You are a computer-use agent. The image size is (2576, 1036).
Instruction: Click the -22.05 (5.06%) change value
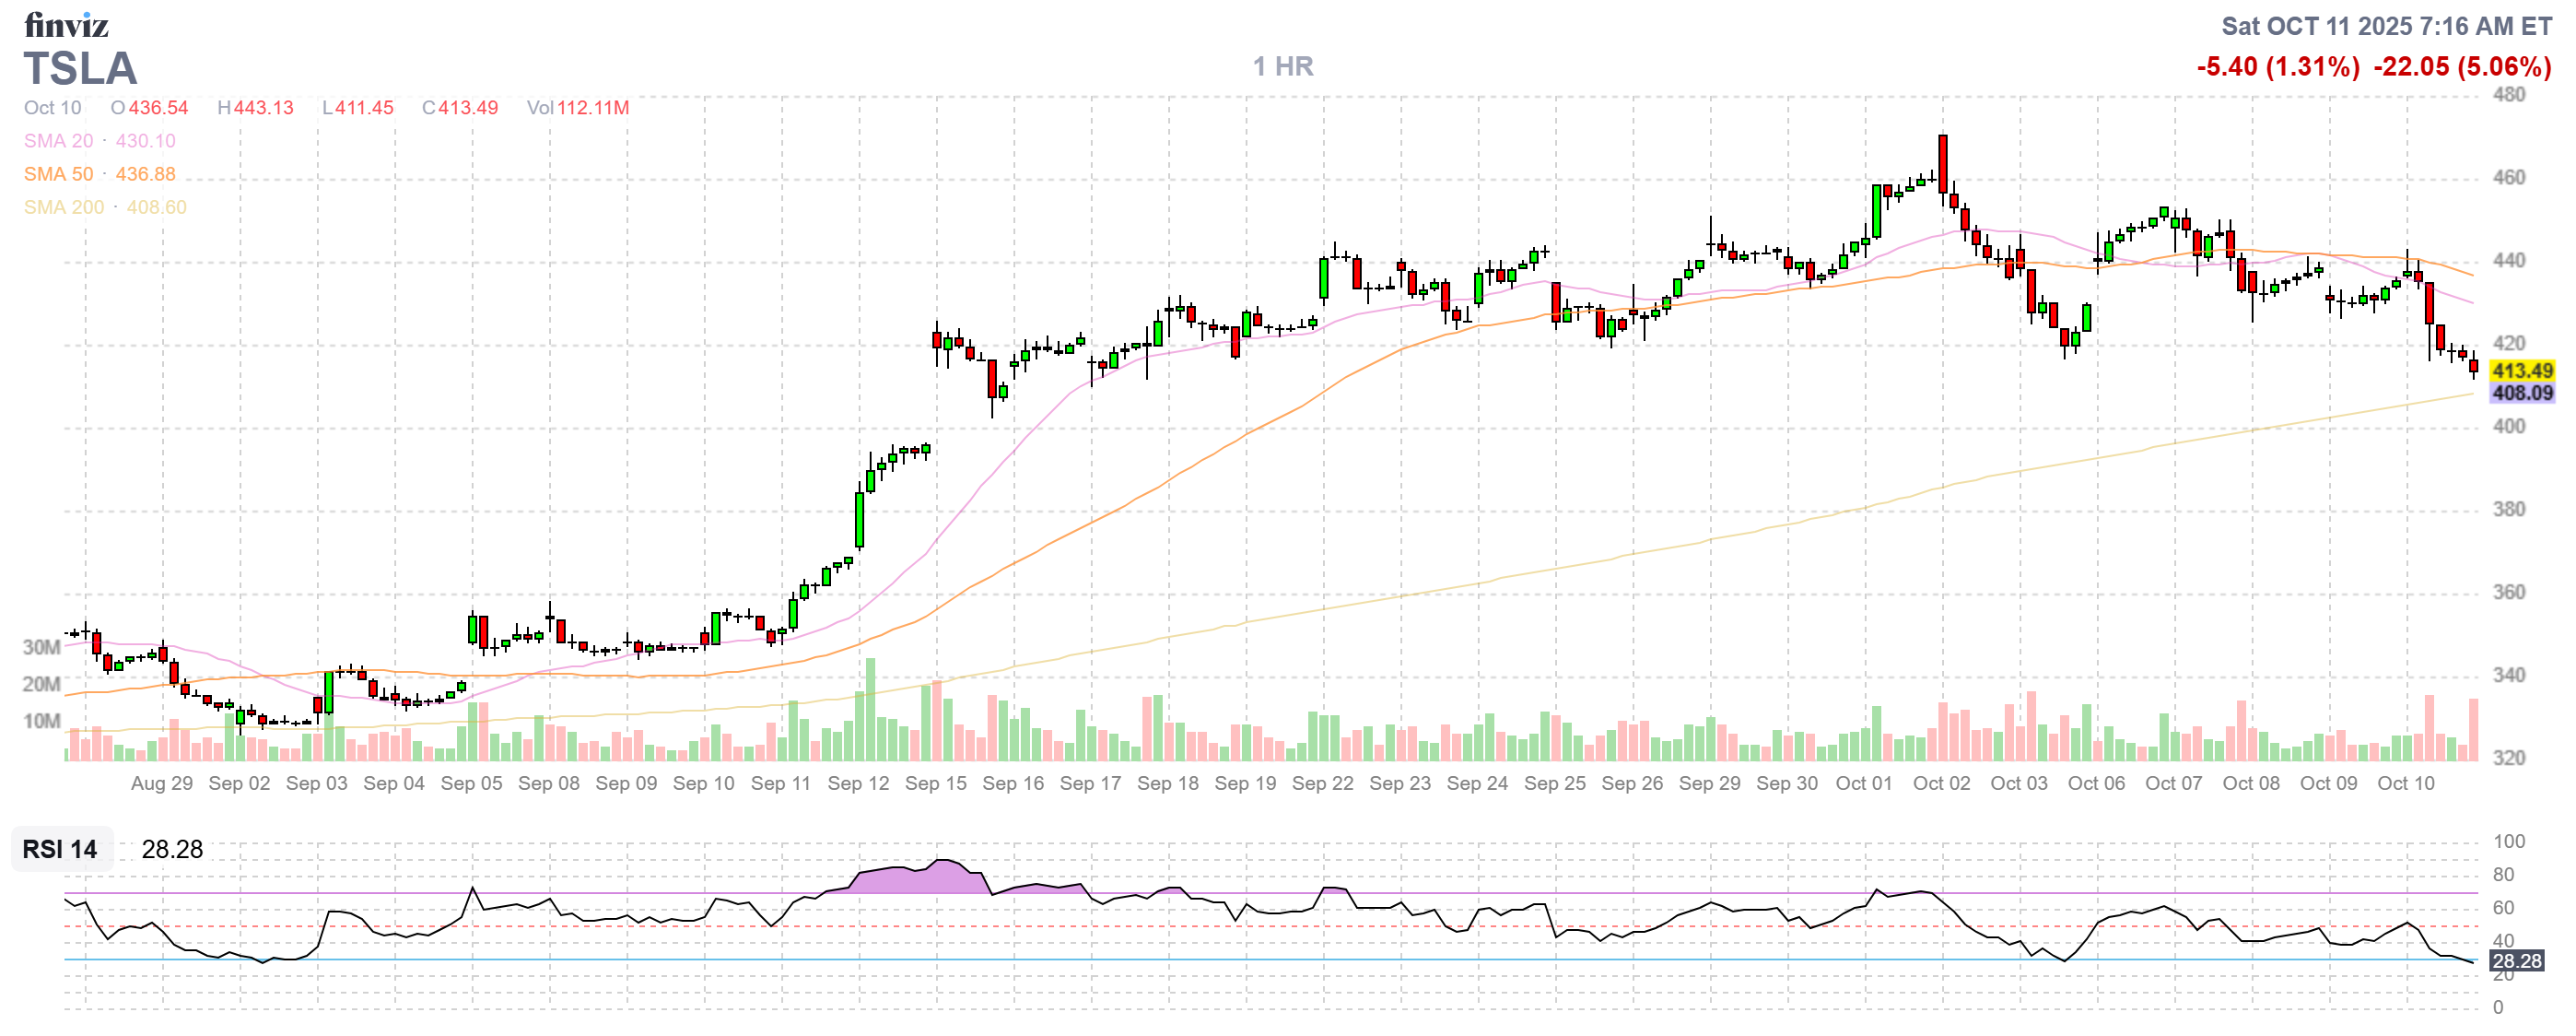[2462, 67]
